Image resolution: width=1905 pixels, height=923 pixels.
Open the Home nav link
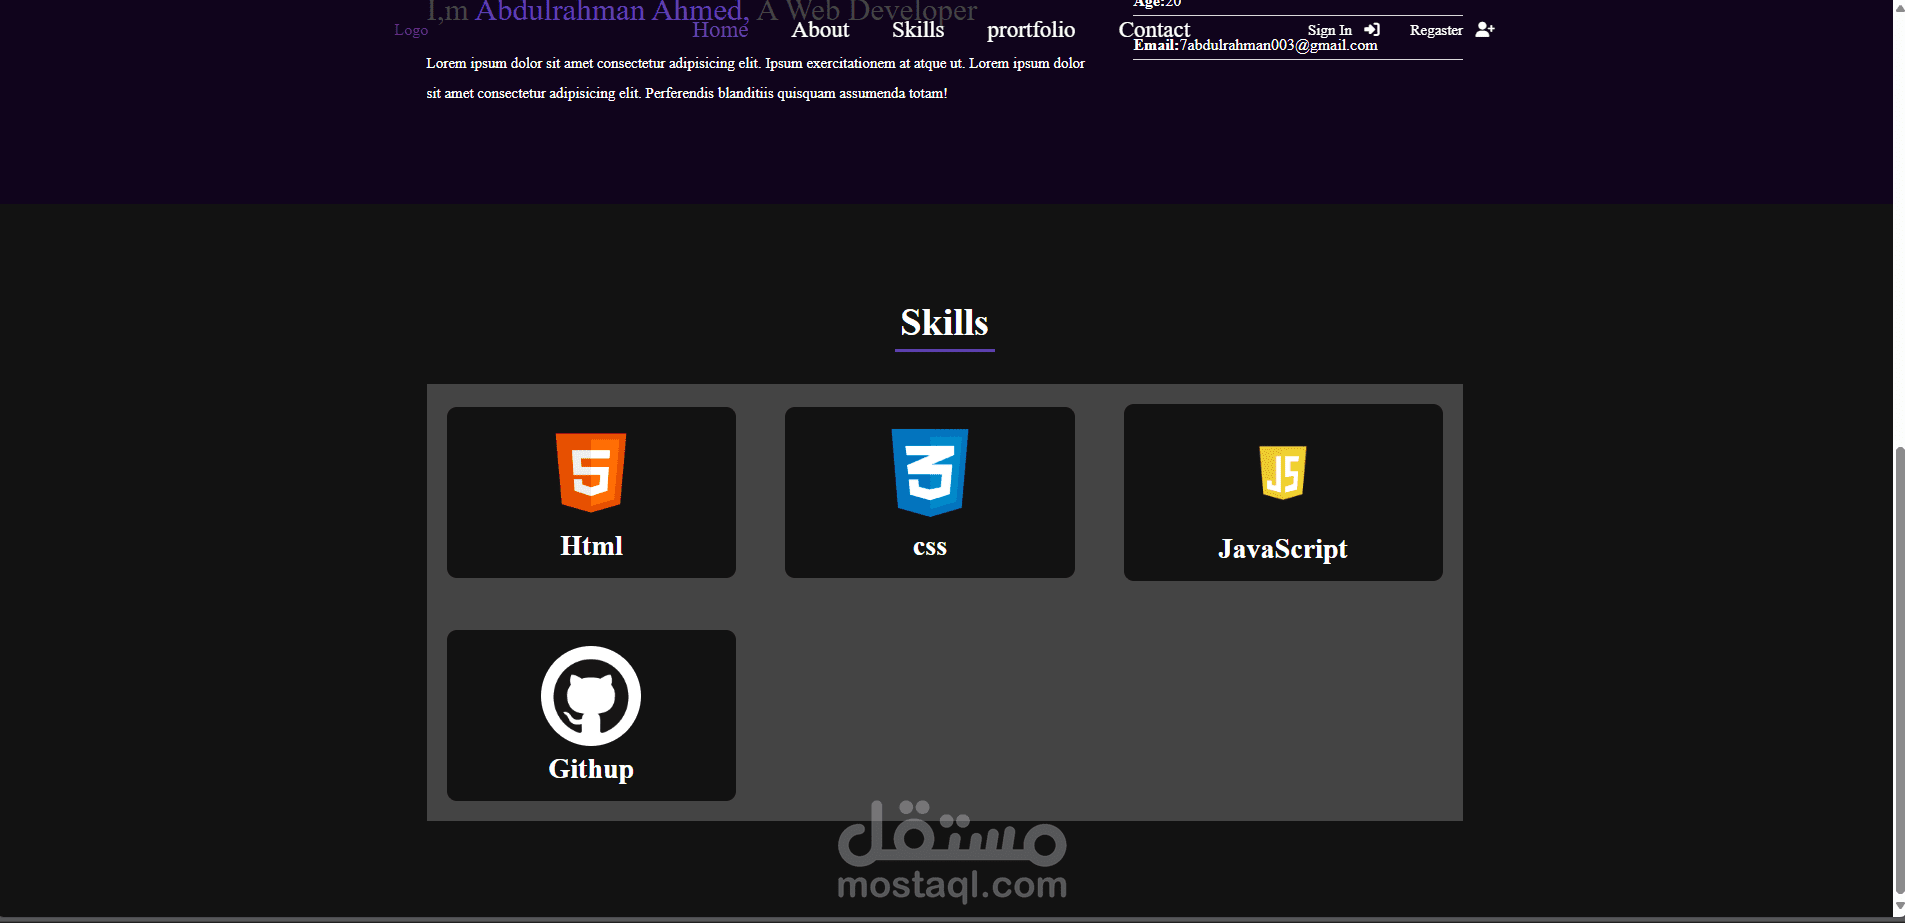point(720,30)
